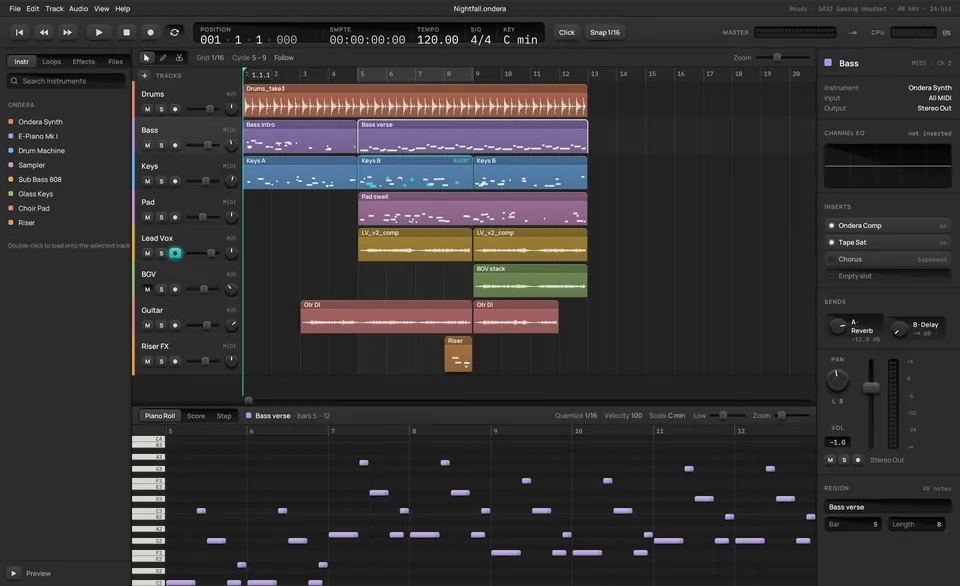The width and height of the screenshot is (960, 586).
Task: Switch to the Effects browser tab
Action: coord(83,61)
